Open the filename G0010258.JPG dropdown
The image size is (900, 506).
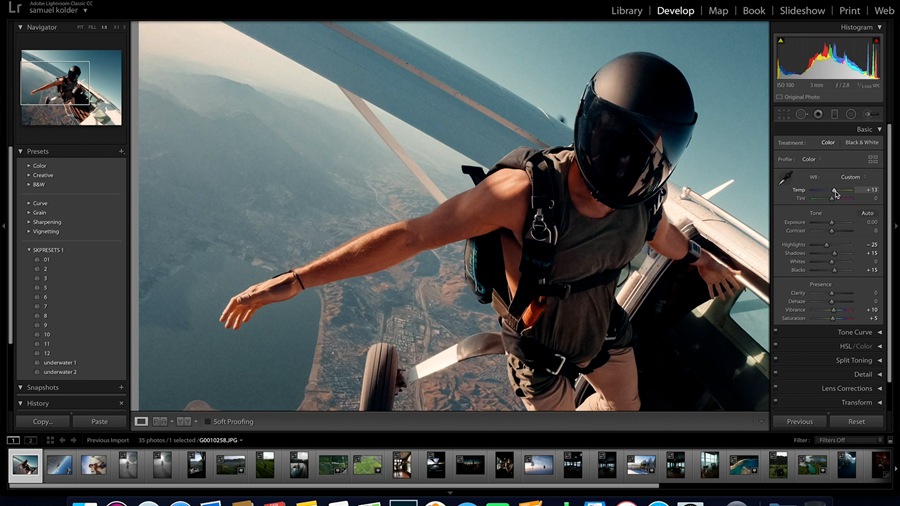coord(220,440)
